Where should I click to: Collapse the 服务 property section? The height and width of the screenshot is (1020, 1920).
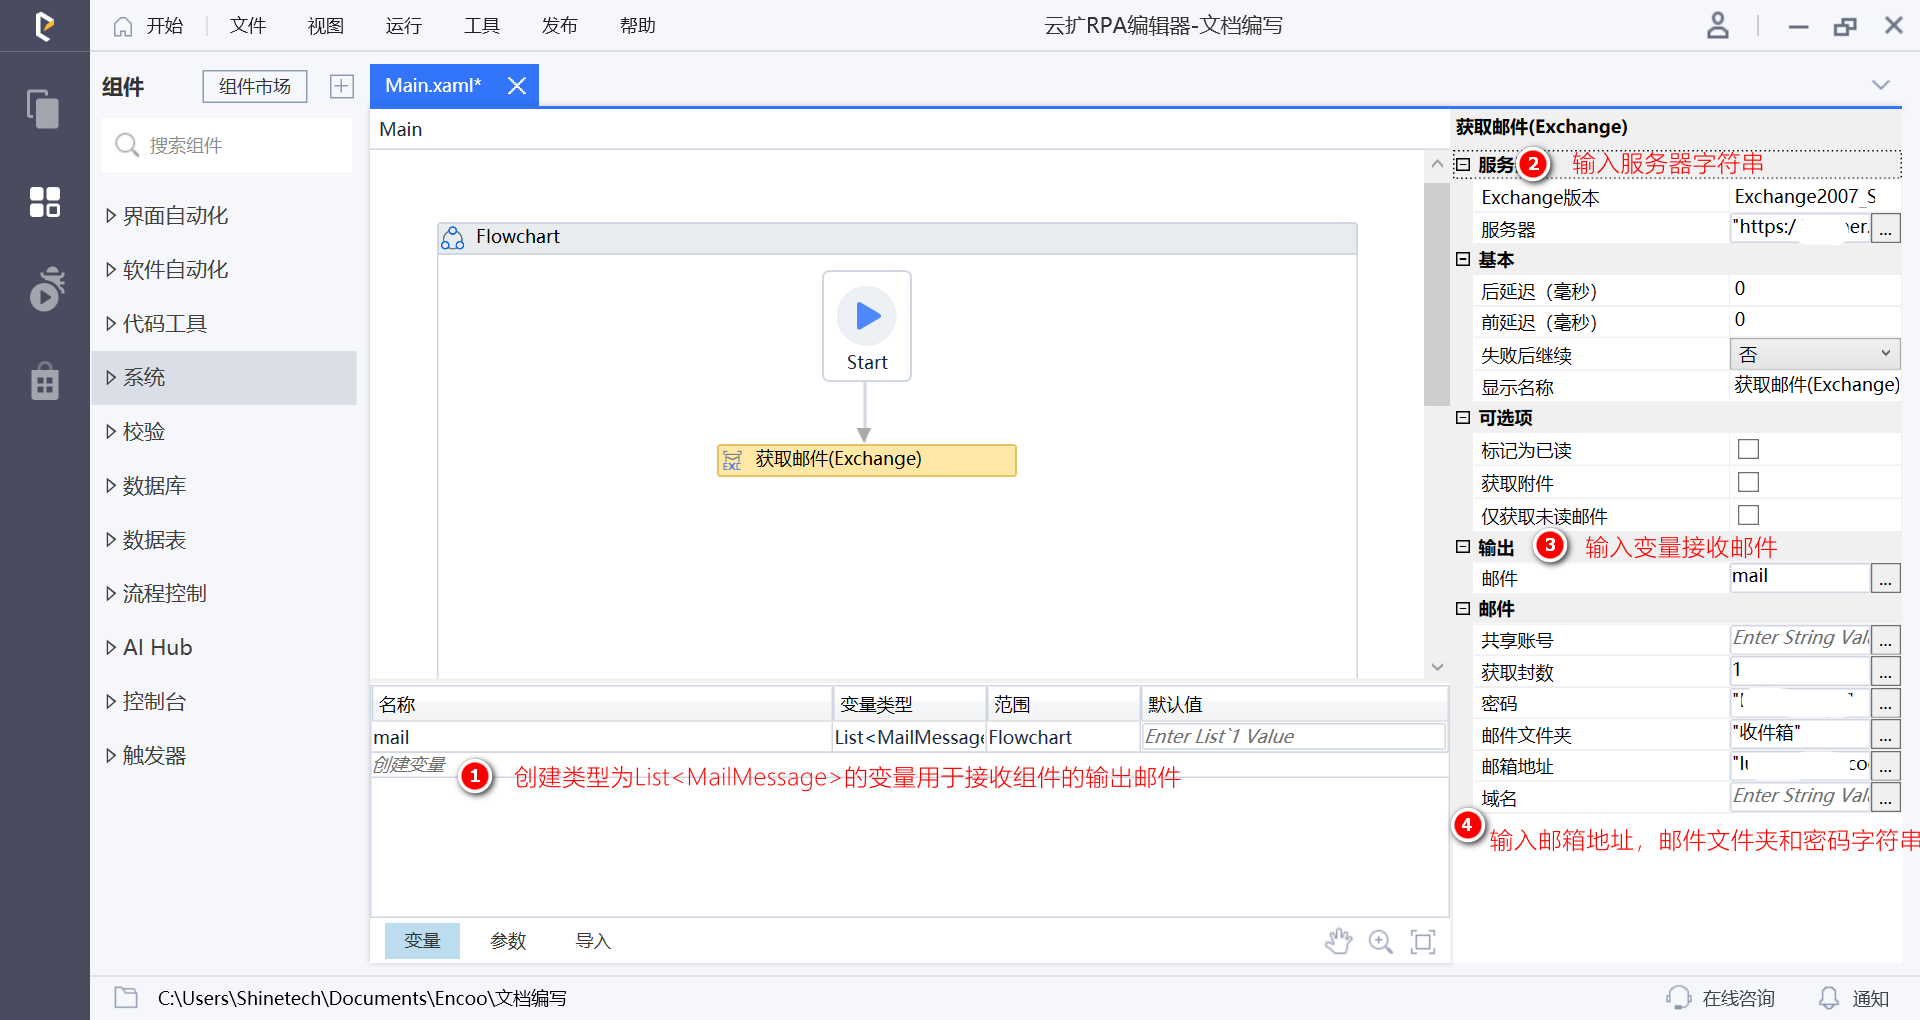(1463, 164)
